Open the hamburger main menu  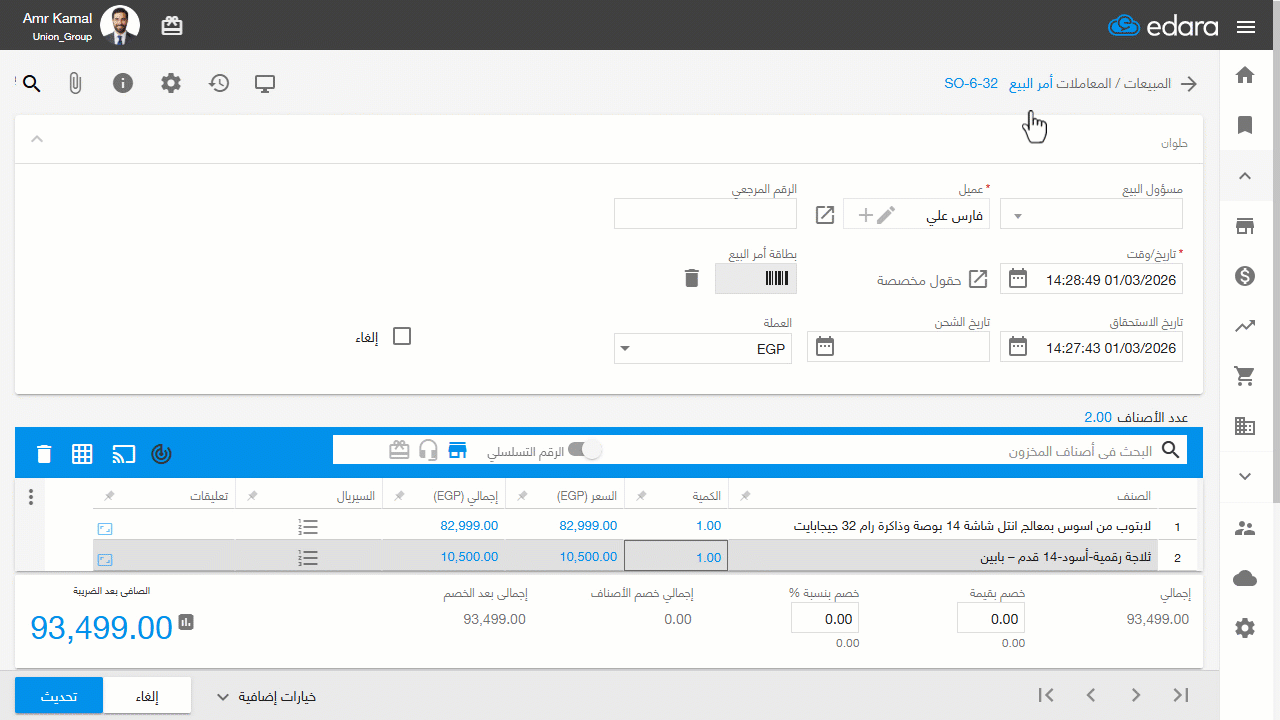point(1246,27)
